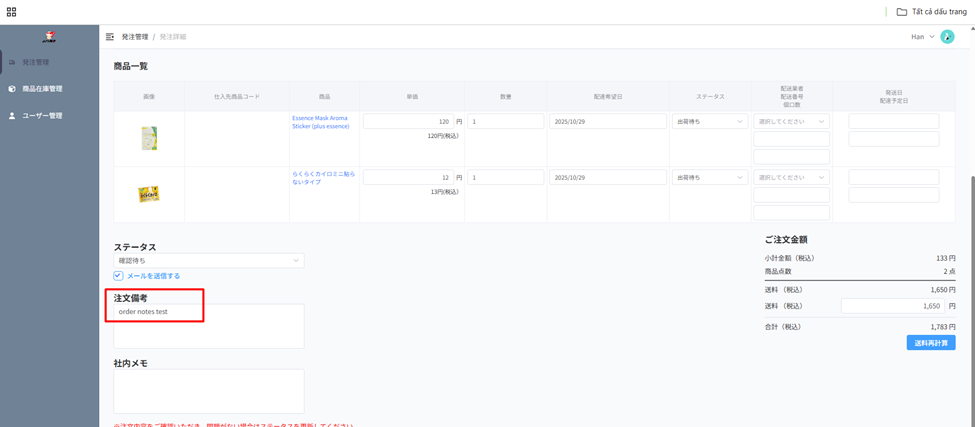
Task: Open status dropdown for Essence Mask row
Action: pos(709,122)
